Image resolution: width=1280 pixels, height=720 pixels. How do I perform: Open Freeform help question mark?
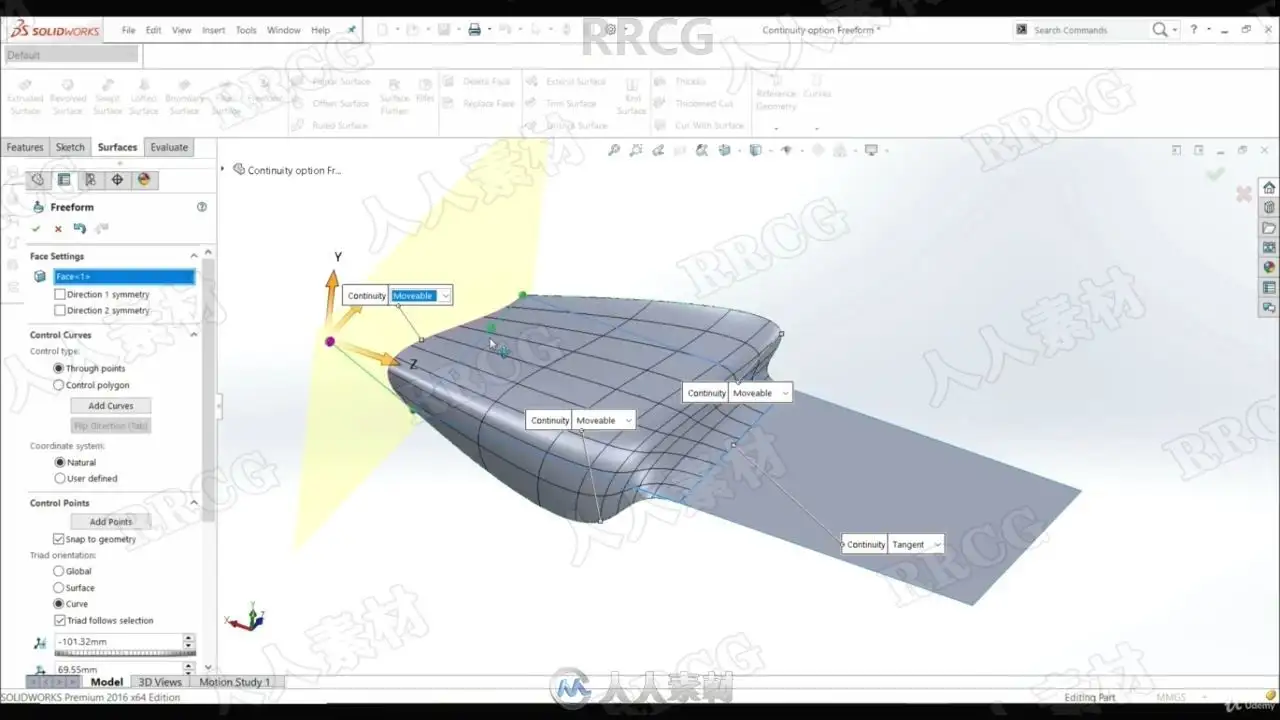[202, 207]
